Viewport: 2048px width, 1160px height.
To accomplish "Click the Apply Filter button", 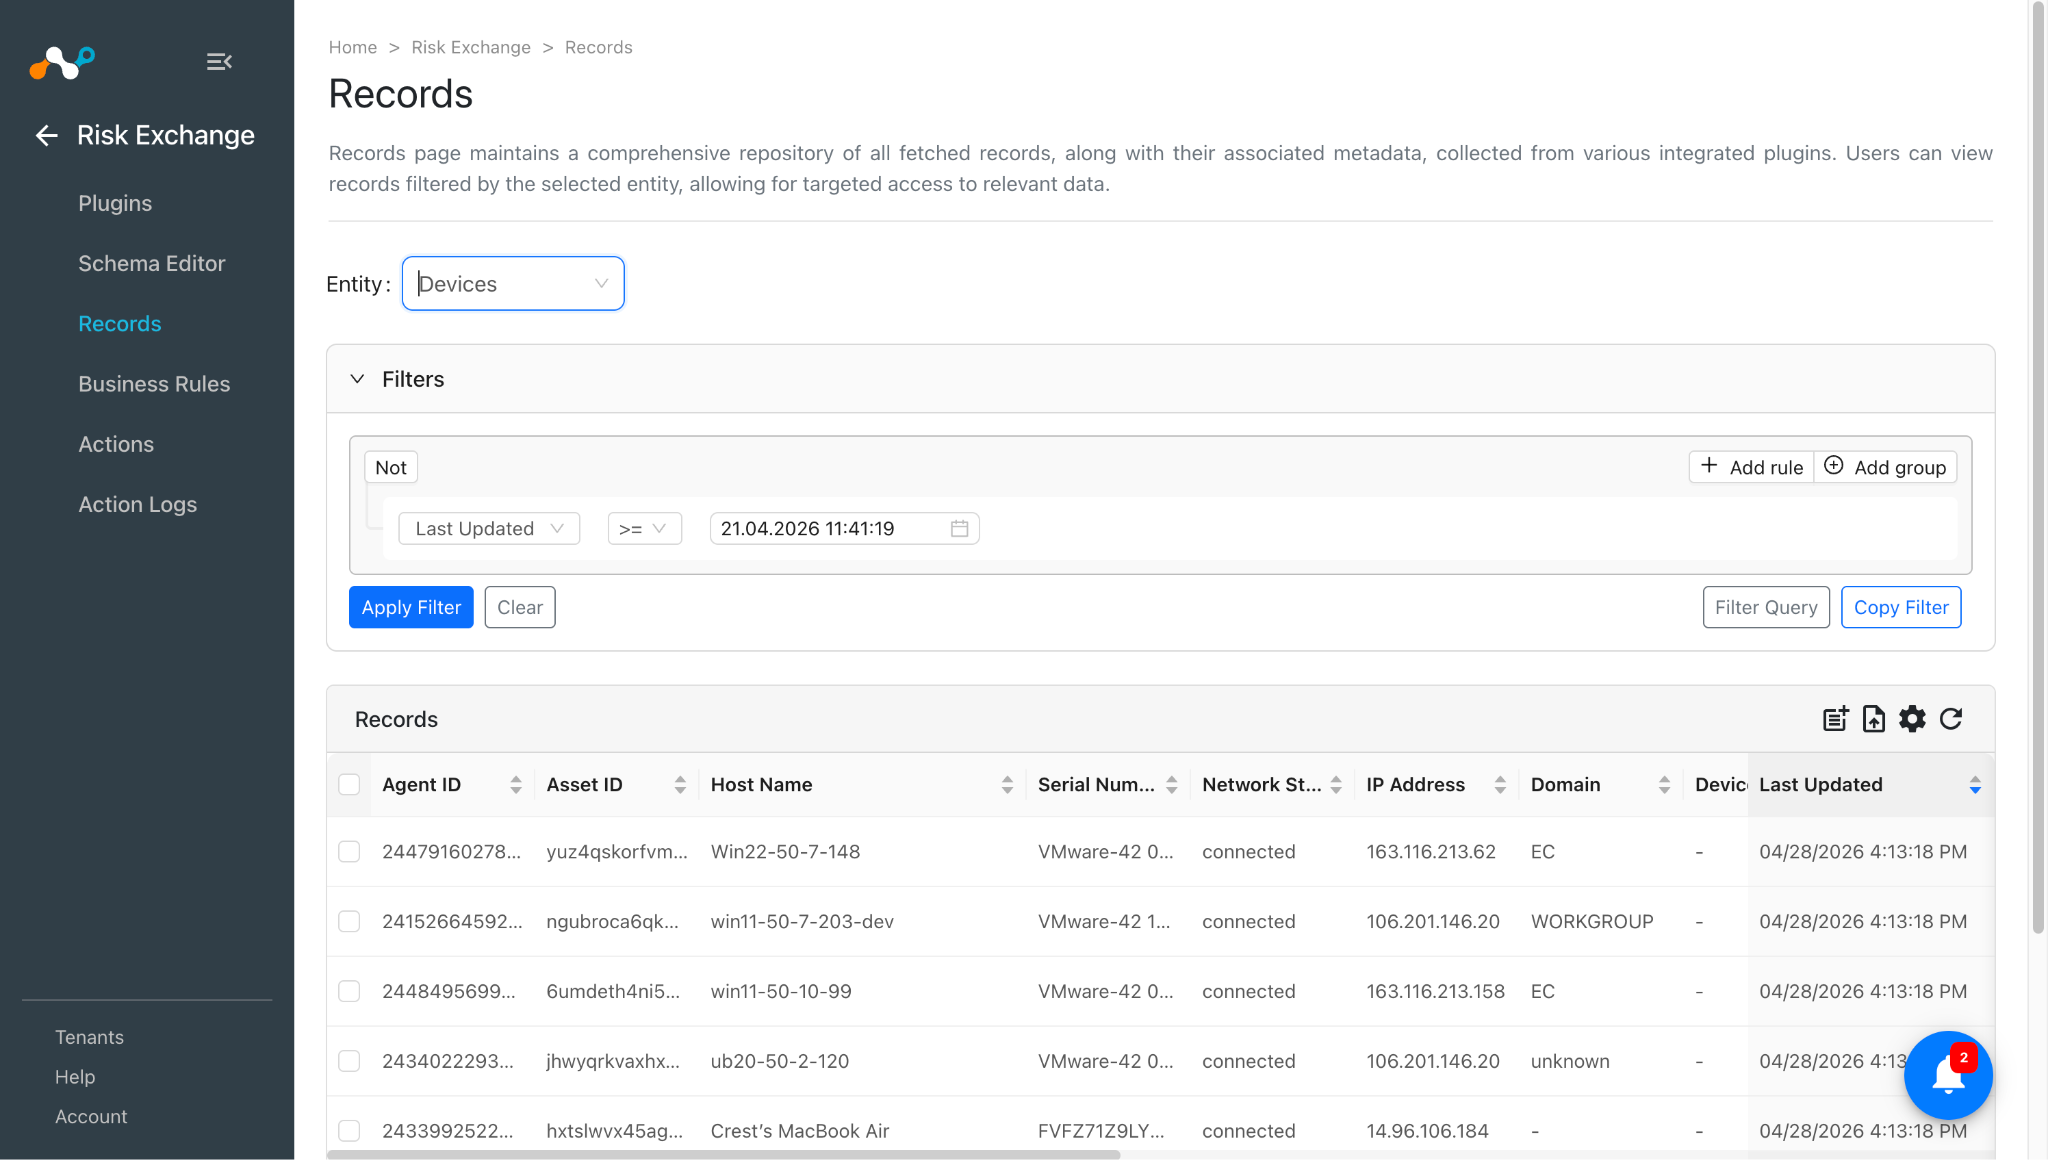I will click(411, 607).
